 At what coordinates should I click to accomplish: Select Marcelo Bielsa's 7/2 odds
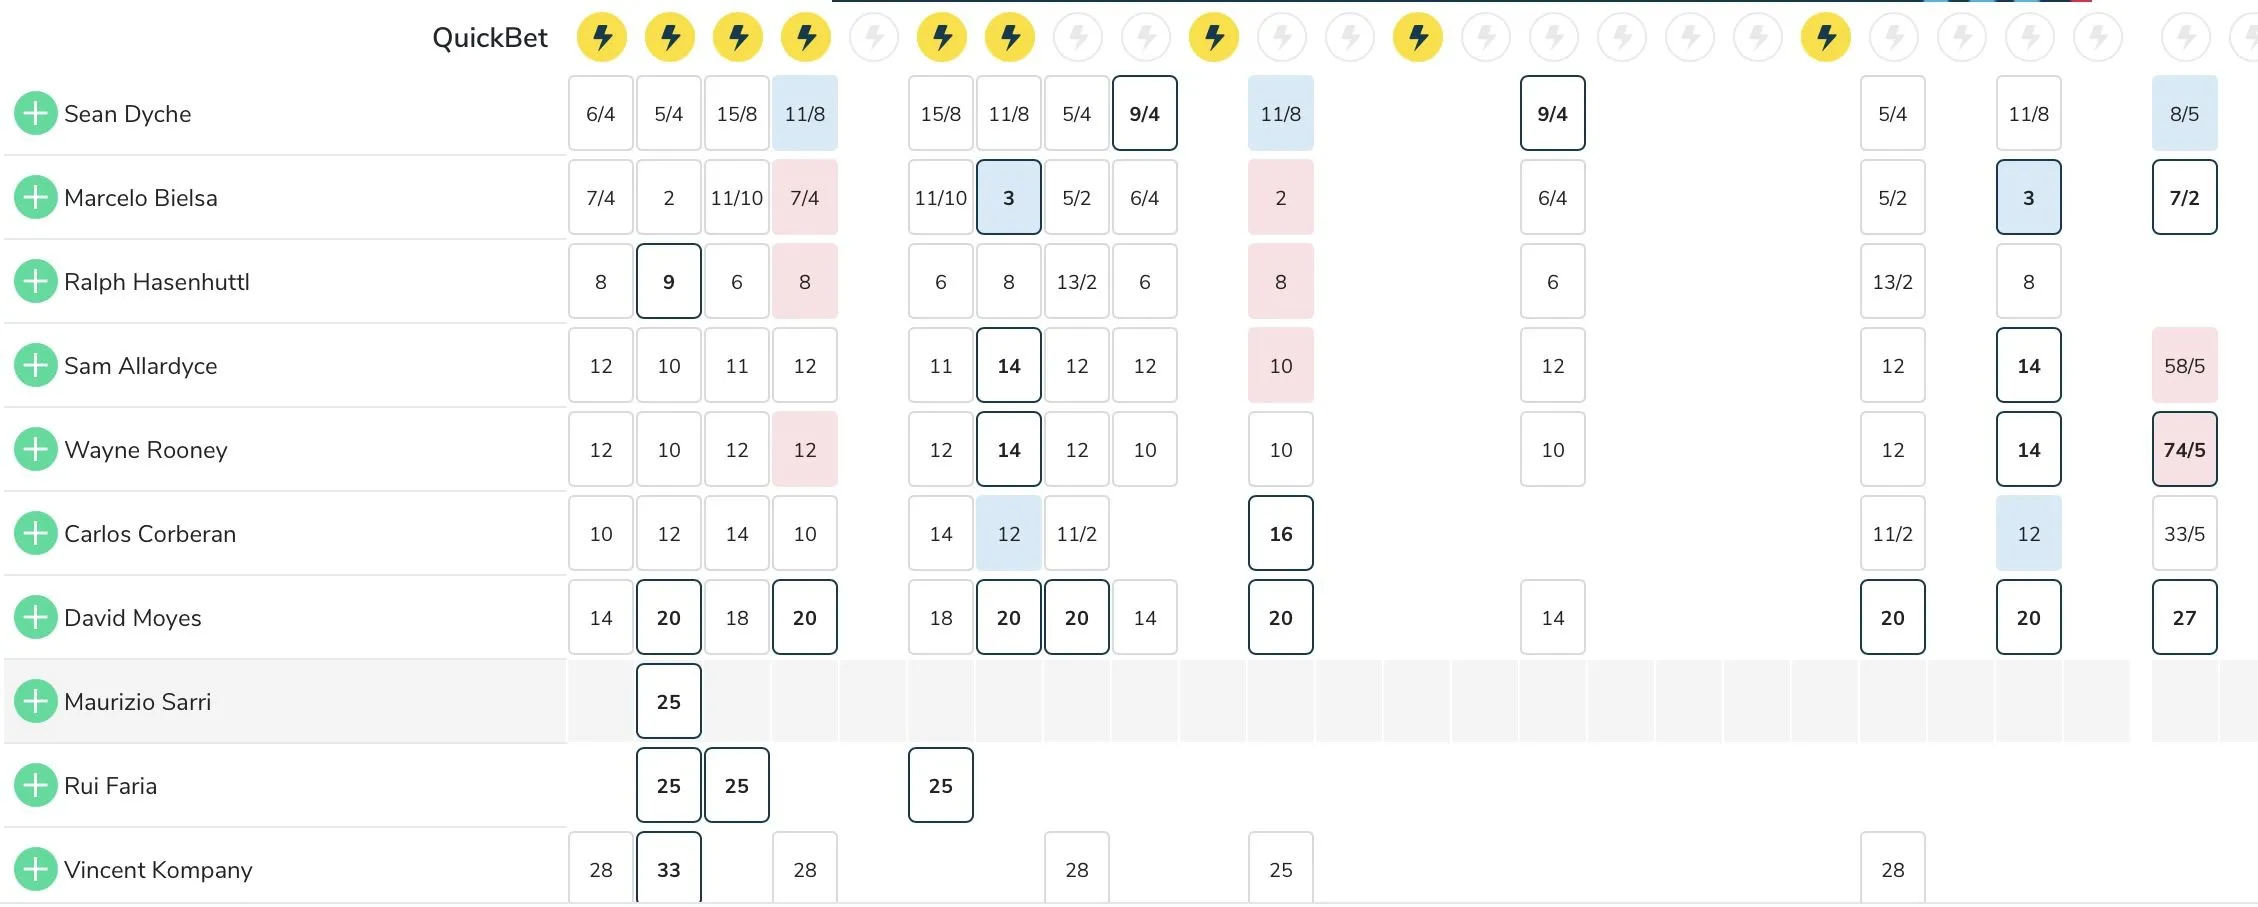click(x=2184, y=198)
